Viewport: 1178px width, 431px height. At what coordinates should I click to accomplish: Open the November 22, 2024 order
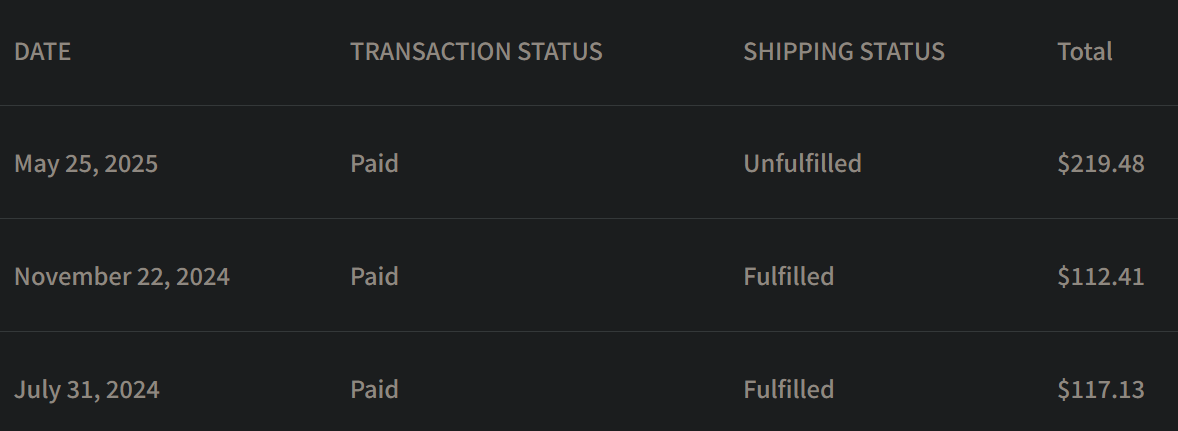point(122,277)
